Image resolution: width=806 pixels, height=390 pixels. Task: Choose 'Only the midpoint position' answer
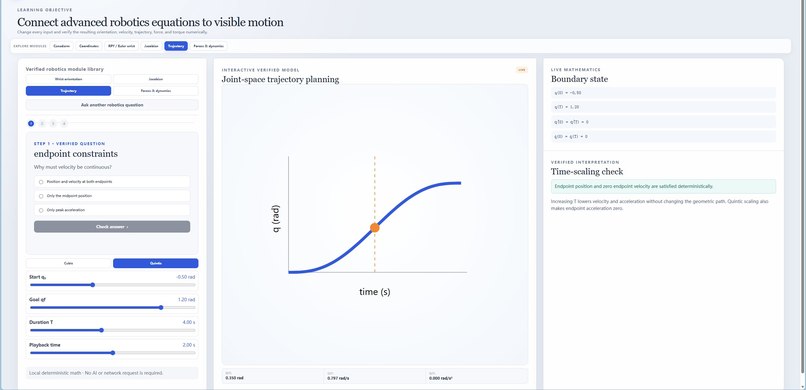click(112, 196)
